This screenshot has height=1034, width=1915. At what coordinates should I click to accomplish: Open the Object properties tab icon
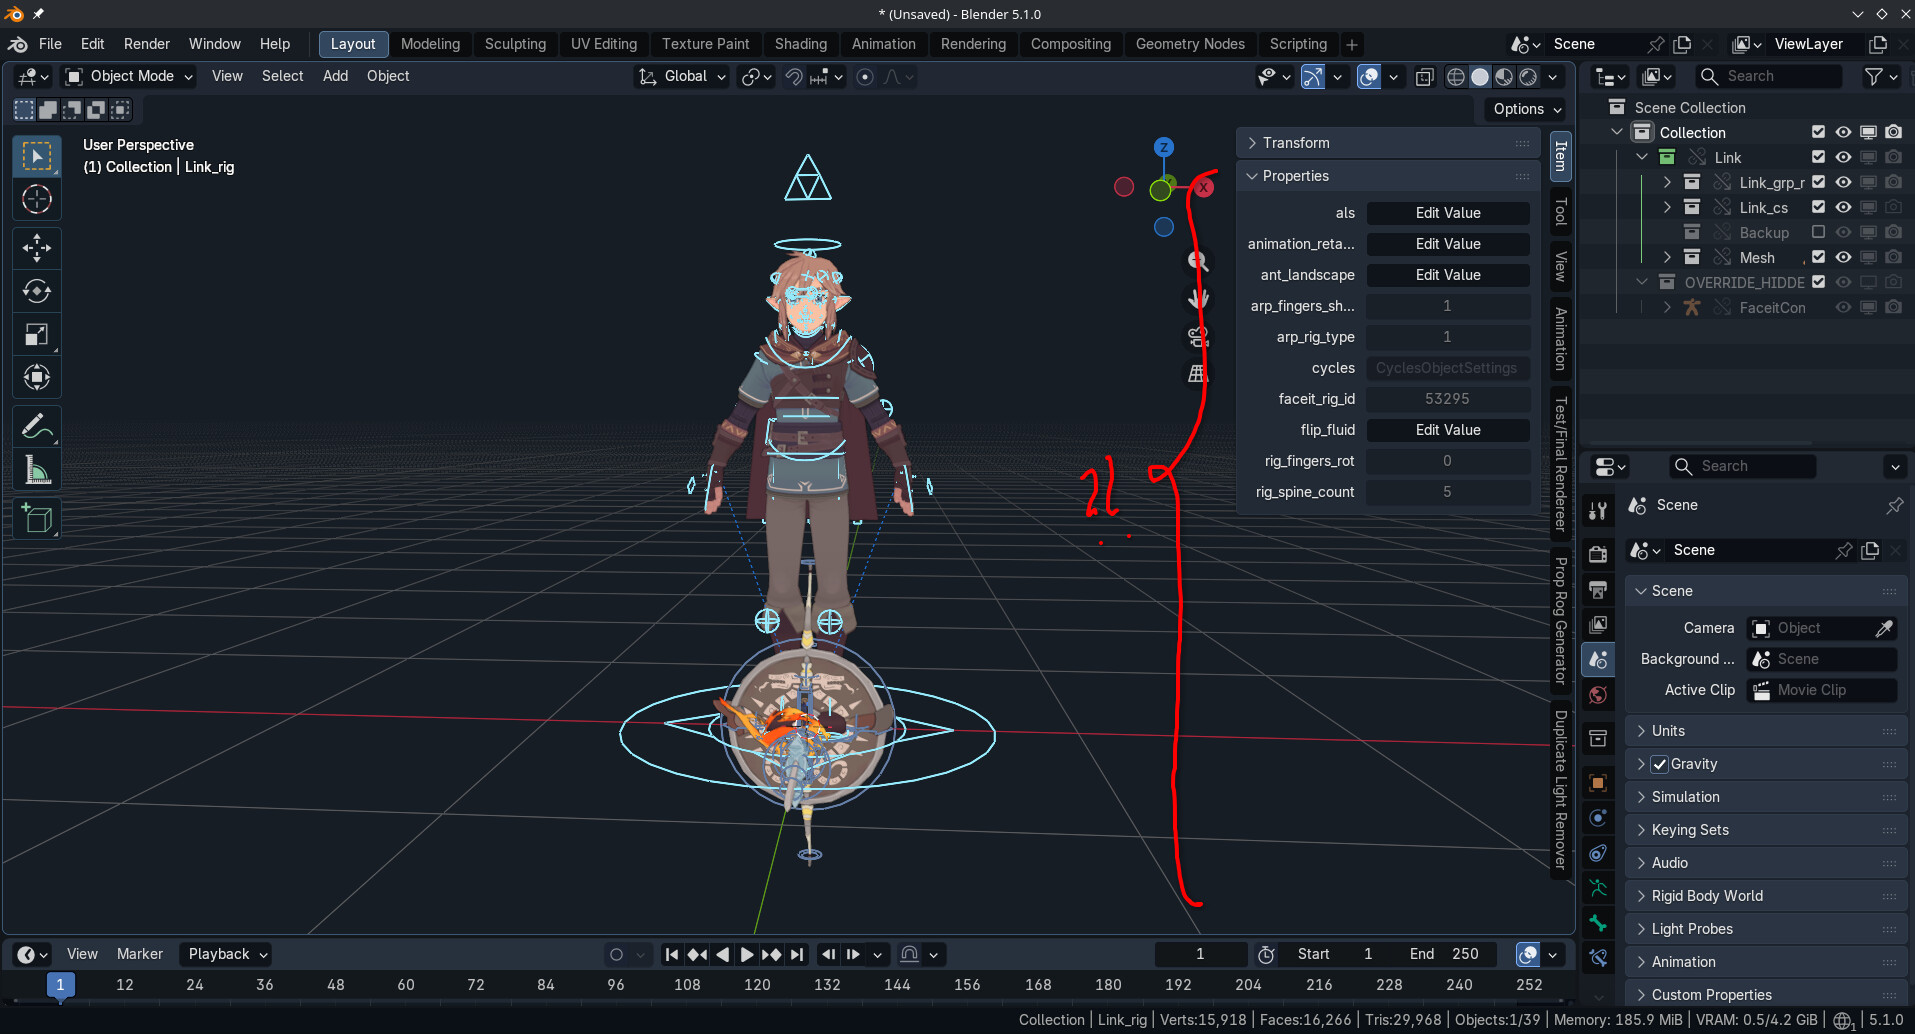point(1598,782)
